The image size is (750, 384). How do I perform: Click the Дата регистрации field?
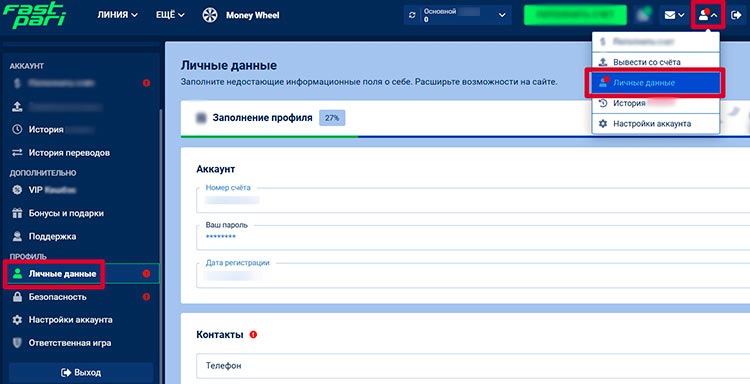pos(473,275)
